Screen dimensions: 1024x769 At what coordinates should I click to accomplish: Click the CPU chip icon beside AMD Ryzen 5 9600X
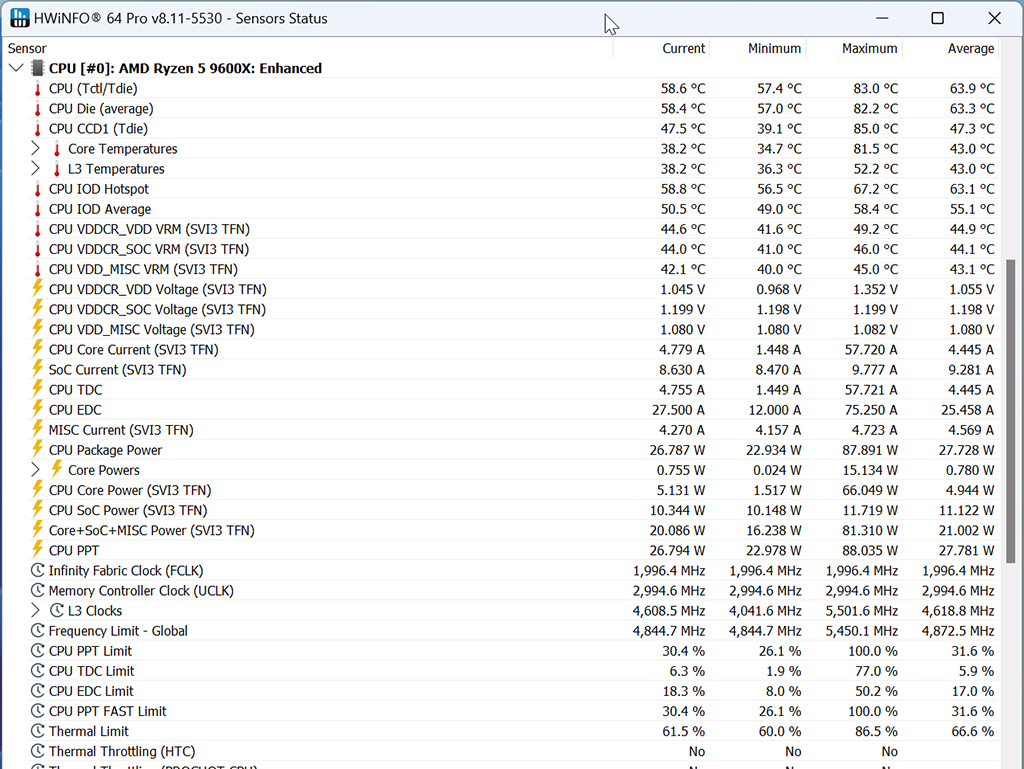point(38,68)
